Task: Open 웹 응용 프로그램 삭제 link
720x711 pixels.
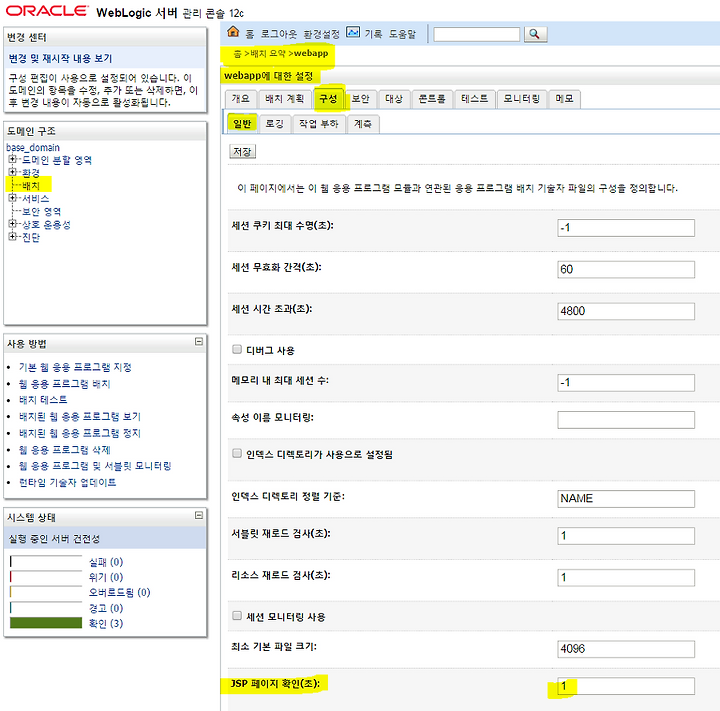Action: pos(64,450)
